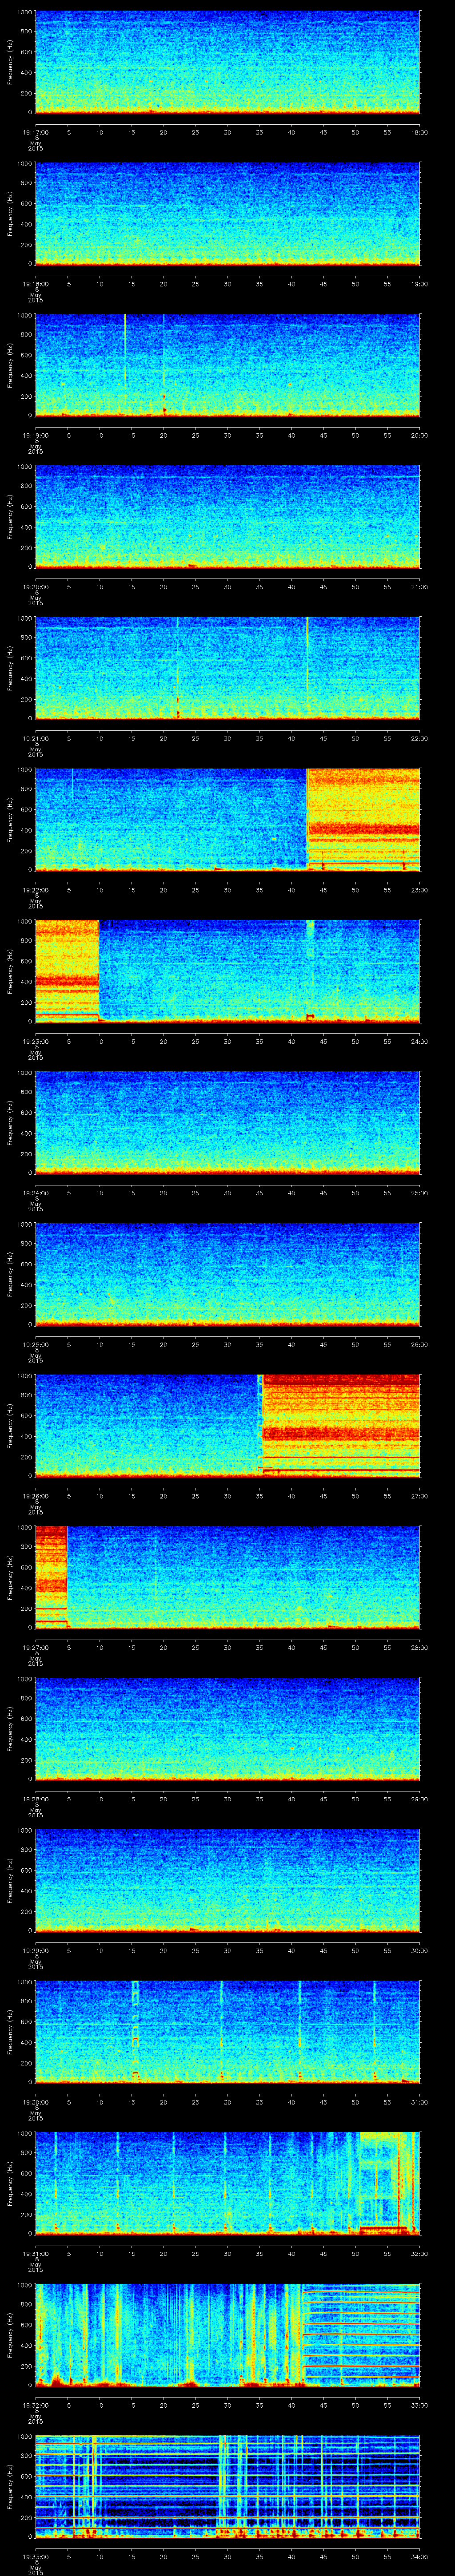Select the 19:29:00 start time label

click(35, 1950)
